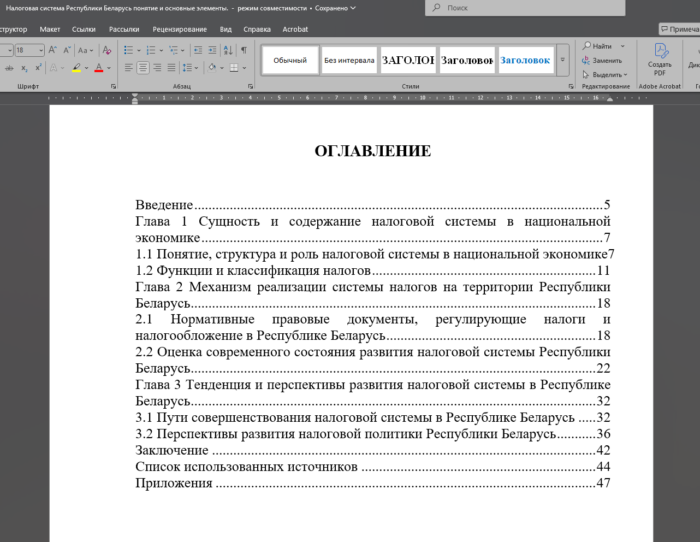
Task: Insert a multilevel list
Action: (x=173, y=50)
